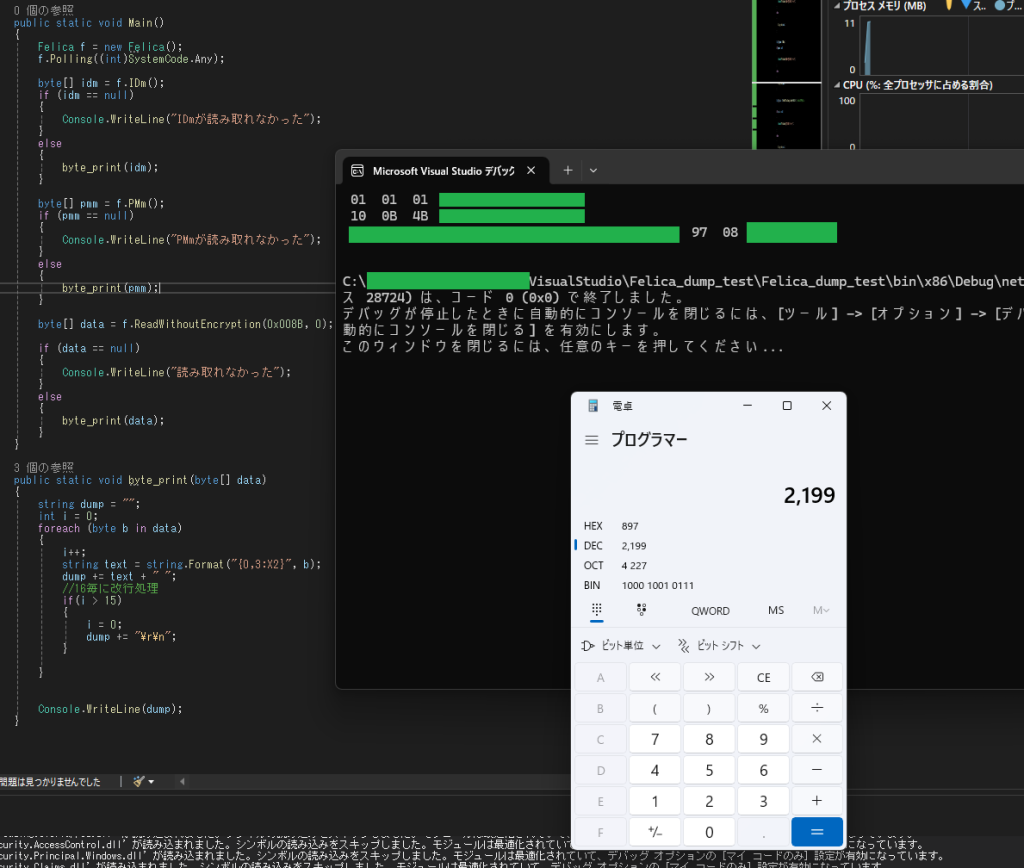Screen dimensions: 1024x868
Task: Expand the ビット シフト bit shift dropdown
Action: pos(719,646)
